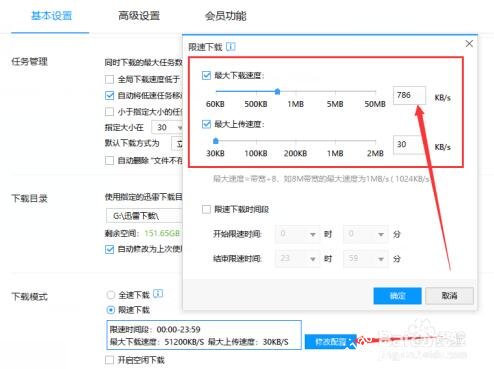The width and height of the screenshot is (494, 369).
Task: Select the 全速下载 radio button
Action: pyautogui.click(x=110, y=295)
